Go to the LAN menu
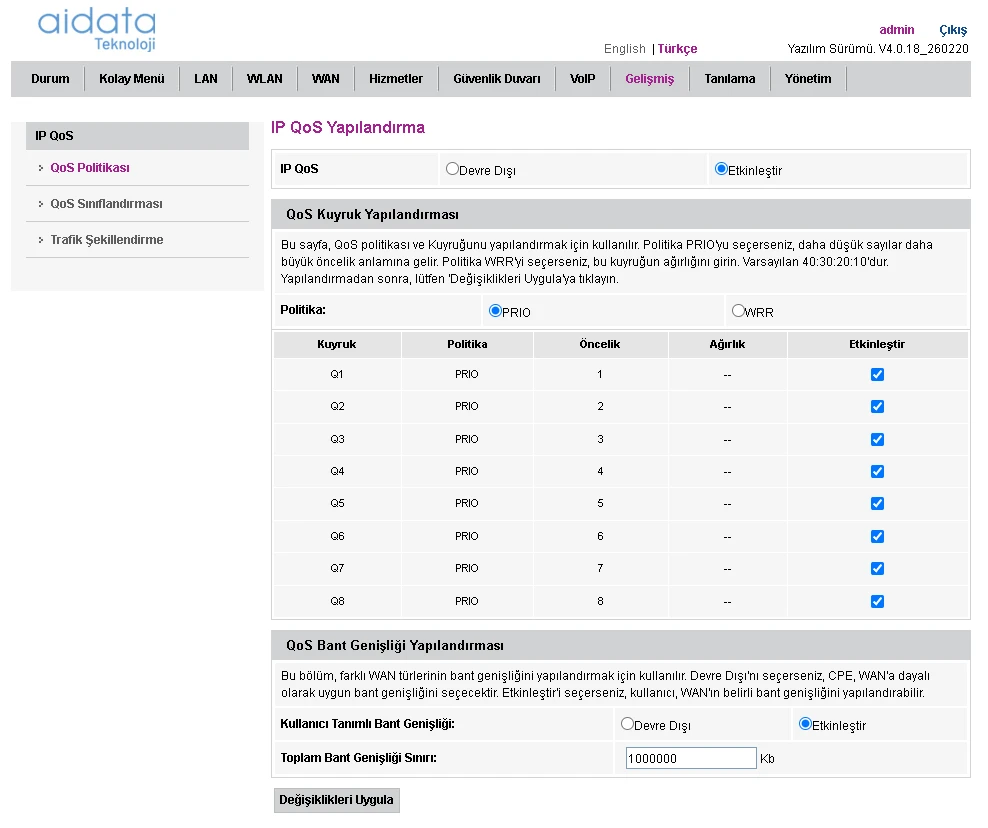Screen dimensions: 988x828 pyautogui.click(x=205, y=79)
